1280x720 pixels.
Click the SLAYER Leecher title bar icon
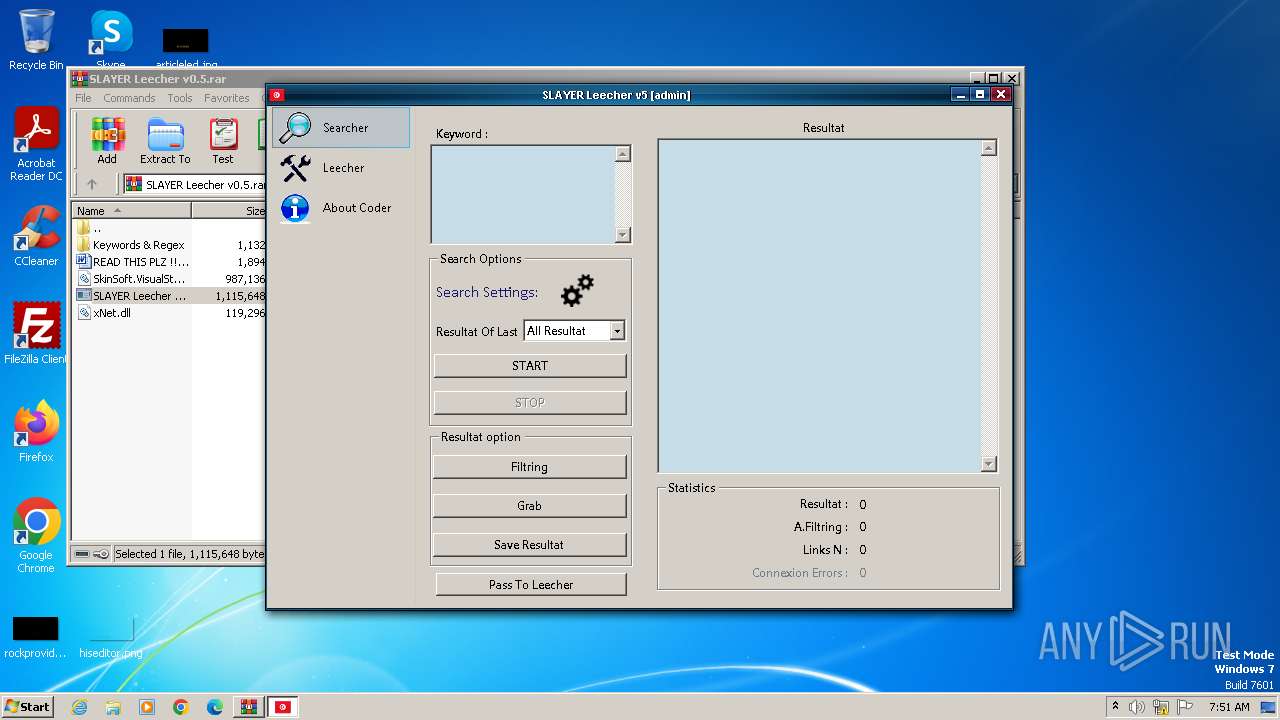click(x=277, y=95)
